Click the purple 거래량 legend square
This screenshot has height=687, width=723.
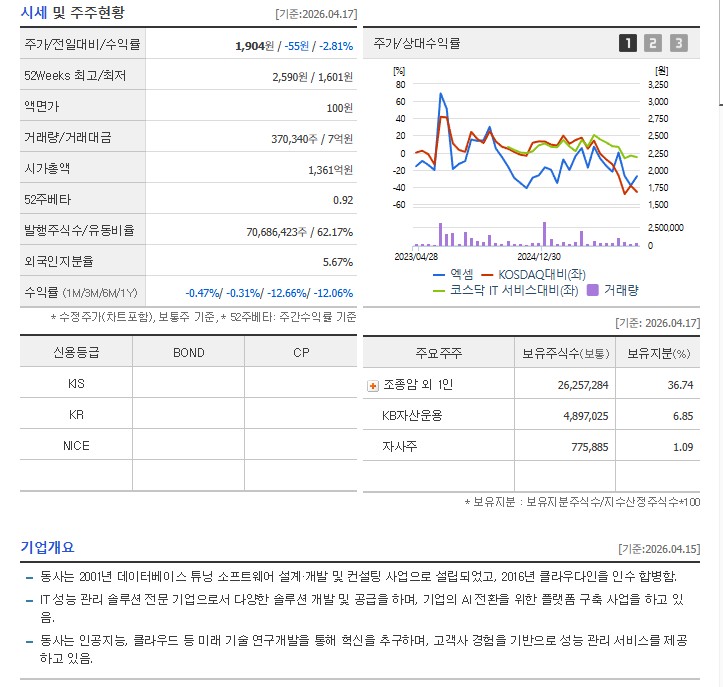click(x=593, y=290)
